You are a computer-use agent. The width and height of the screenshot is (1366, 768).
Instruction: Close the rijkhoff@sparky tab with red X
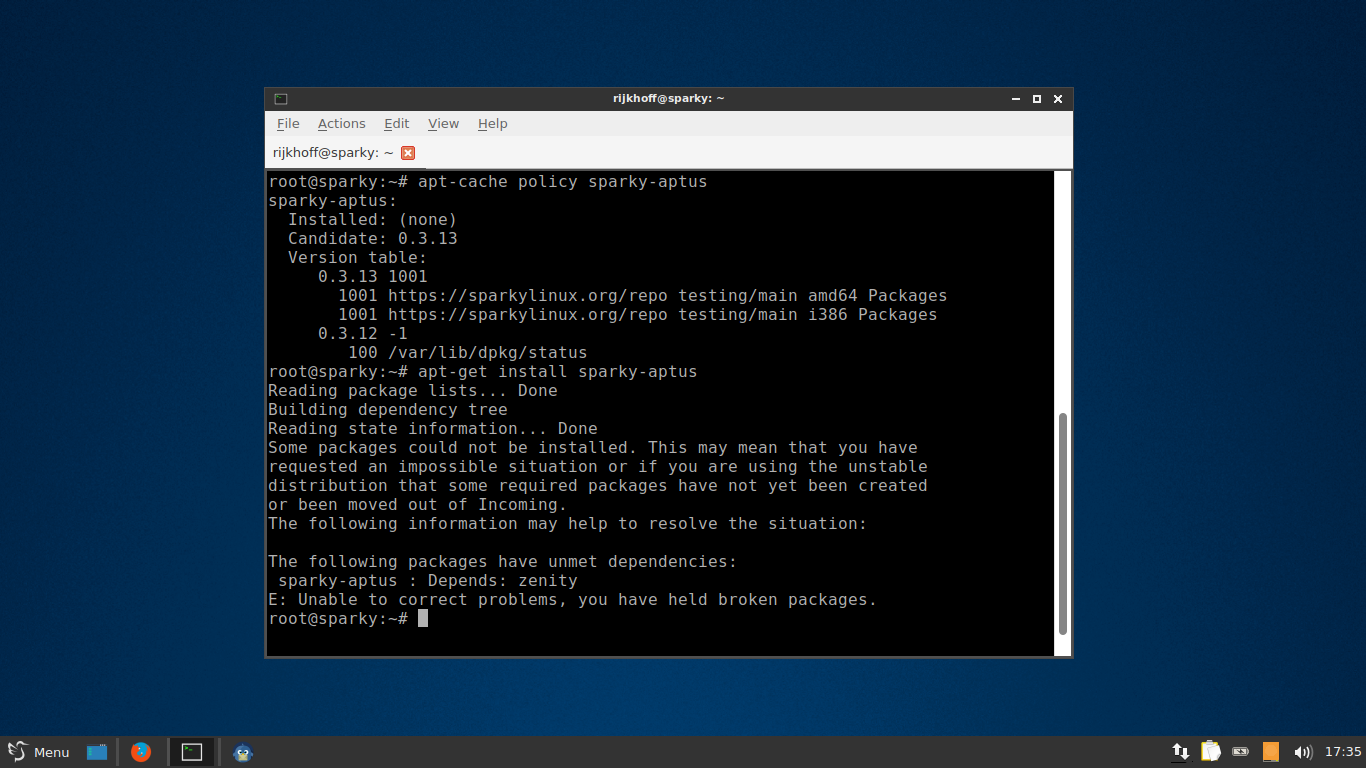point(408,153)
